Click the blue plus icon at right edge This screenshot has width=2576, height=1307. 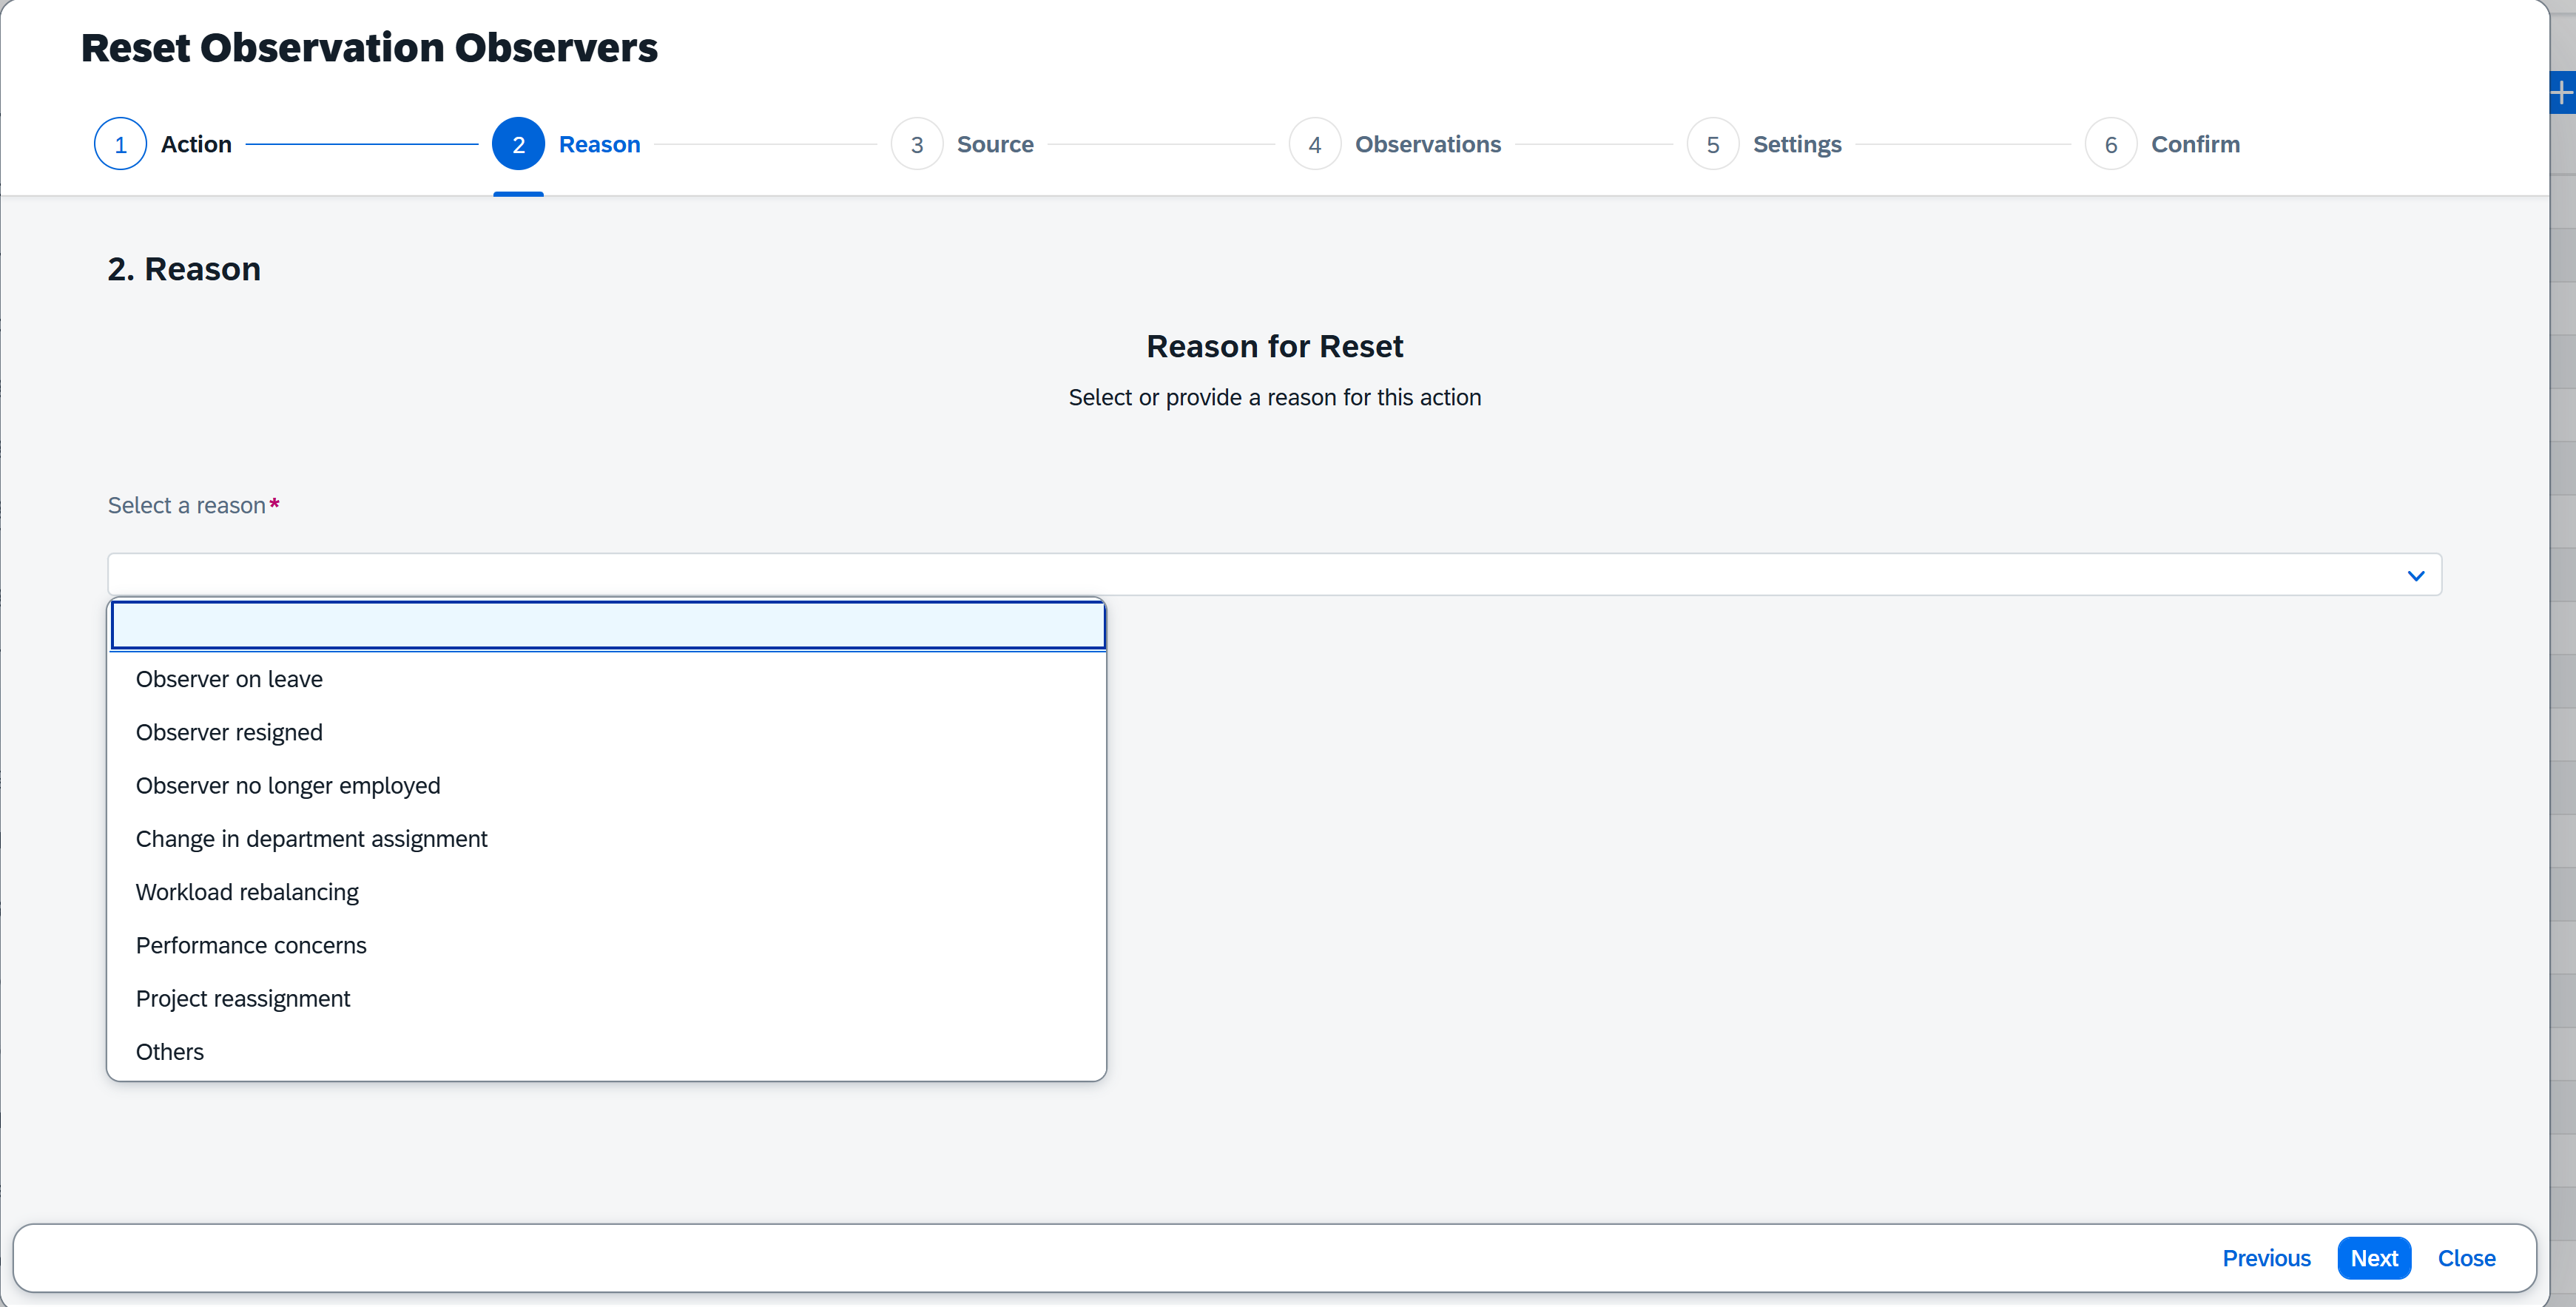(x=2561, y=93)
